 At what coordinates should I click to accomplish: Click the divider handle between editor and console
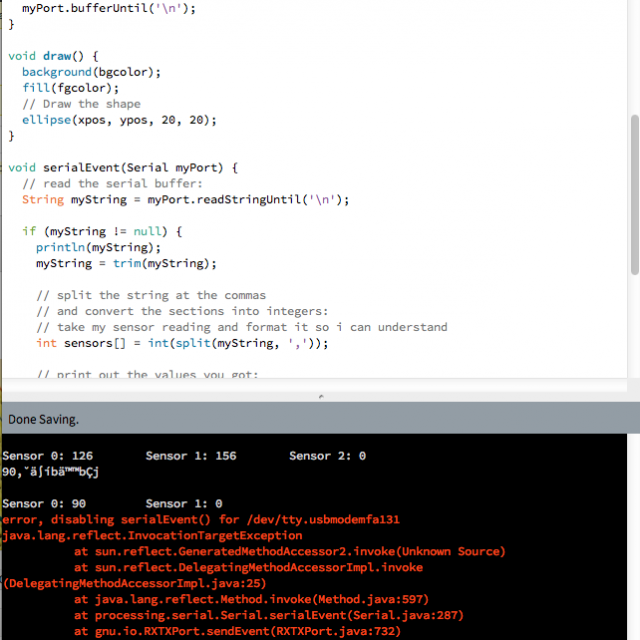click(x=320, y=396)
